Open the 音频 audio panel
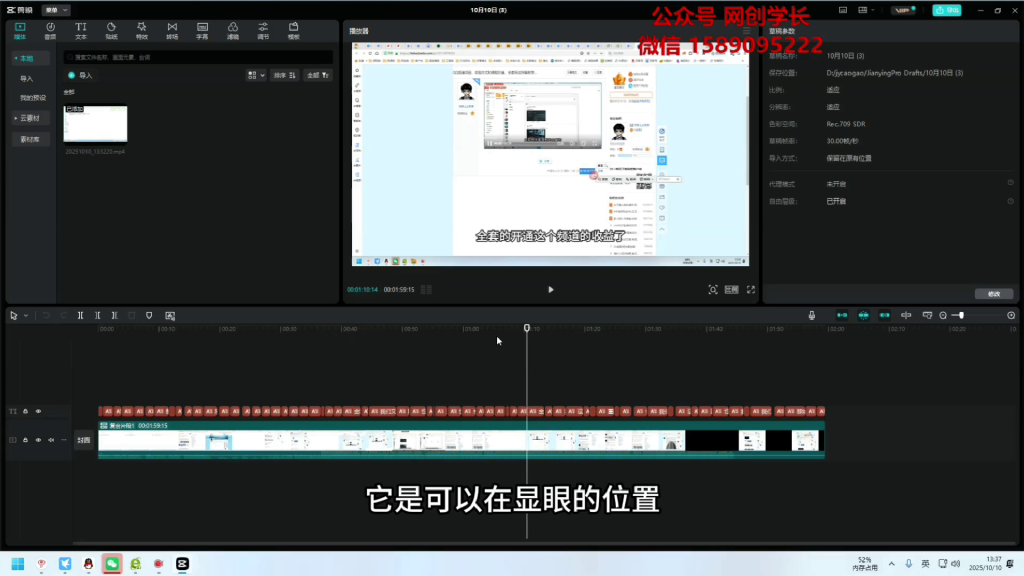This screenshot has height=576, width=1024. (x=50, y=30)
